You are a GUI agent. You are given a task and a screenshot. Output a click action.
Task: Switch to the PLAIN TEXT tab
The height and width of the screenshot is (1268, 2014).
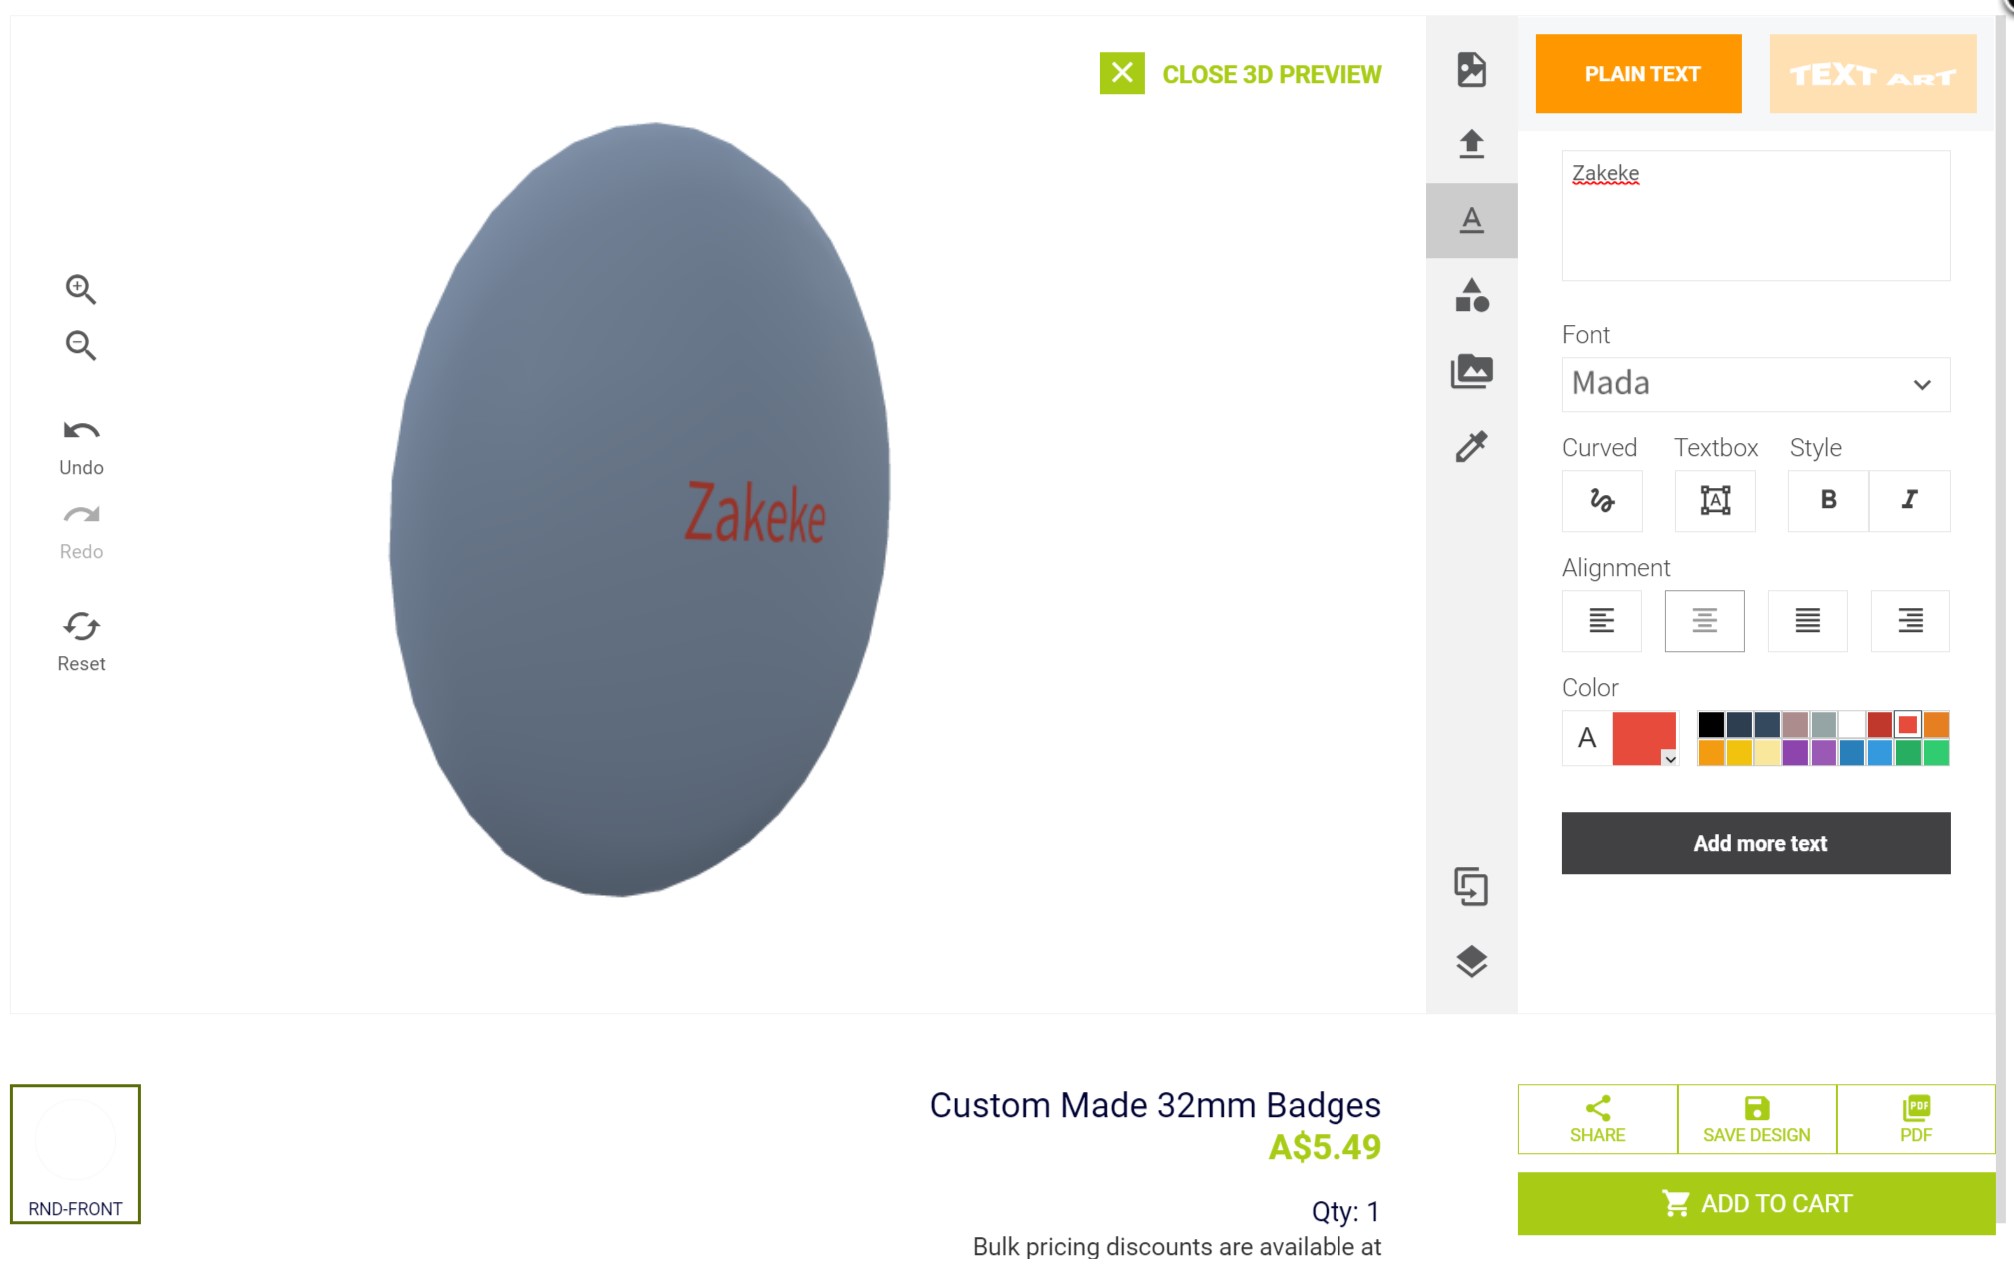point(1639,72)
